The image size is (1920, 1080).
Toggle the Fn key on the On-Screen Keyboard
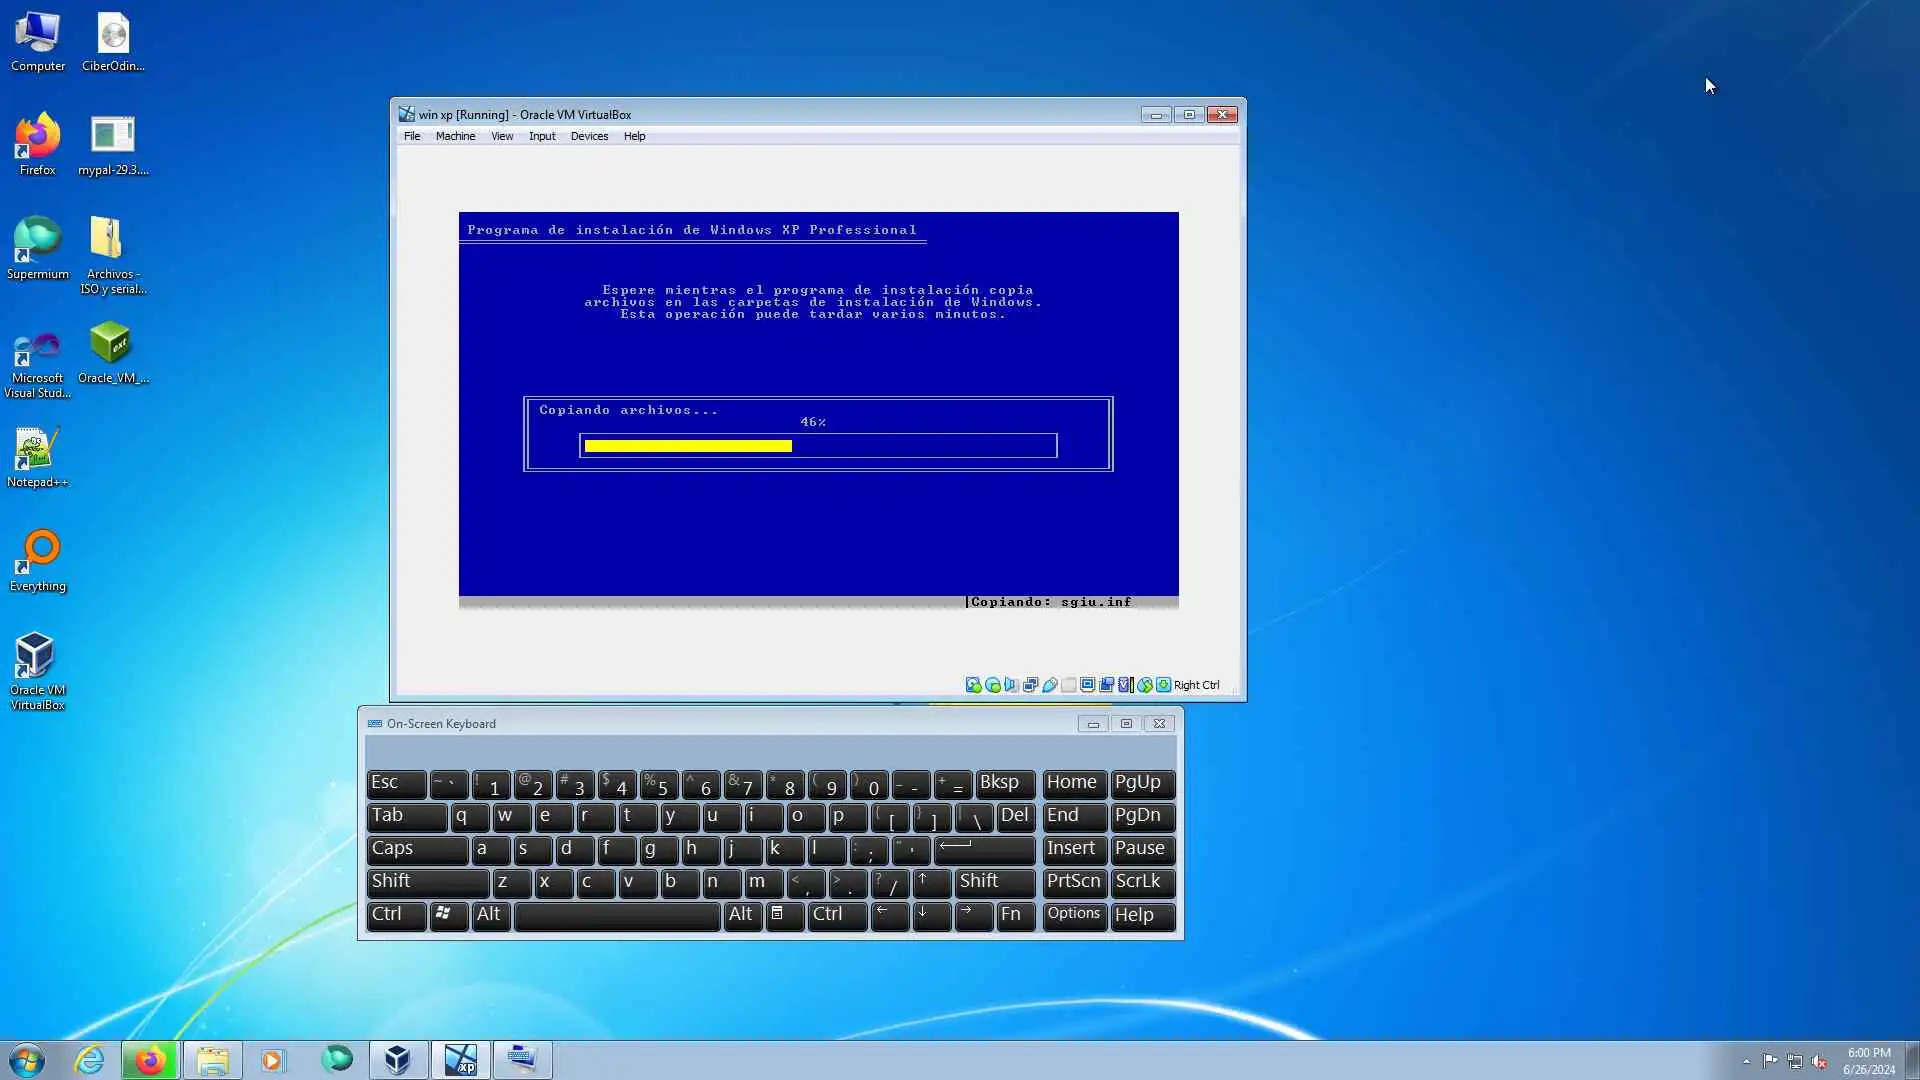(x=1014, y=915)
